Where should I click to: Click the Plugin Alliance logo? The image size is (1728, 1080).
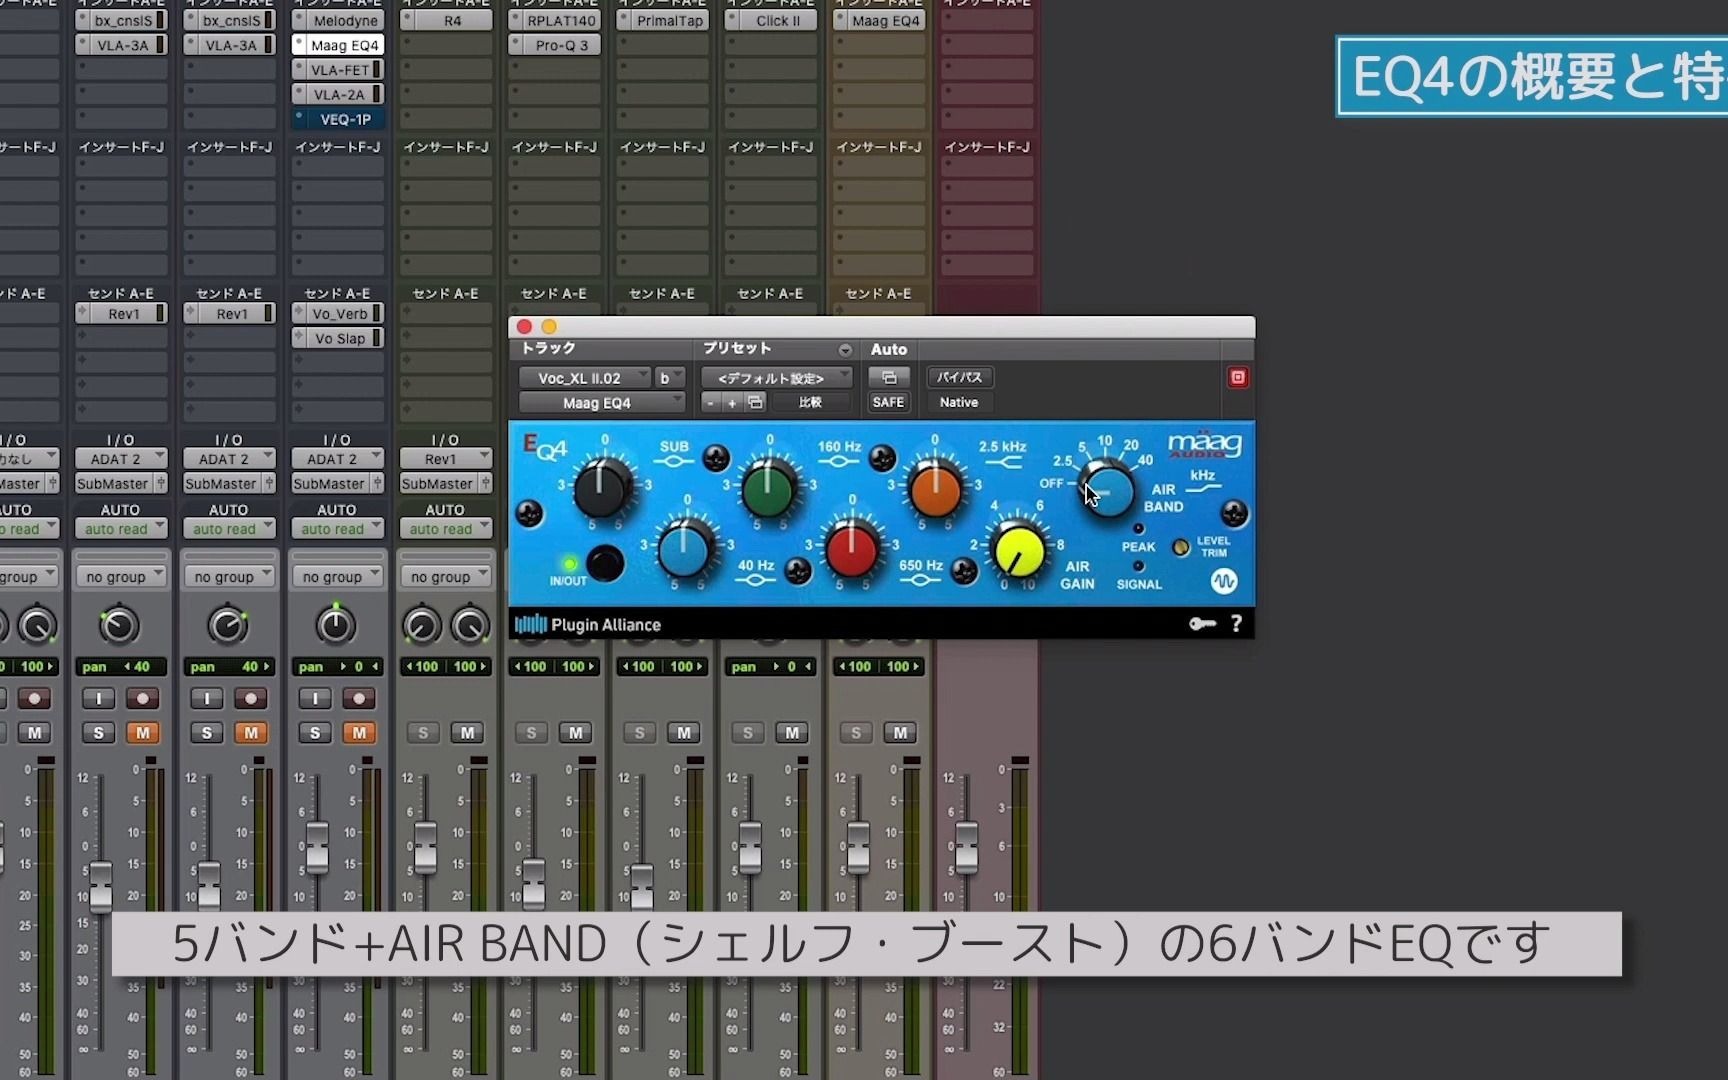(588, 625)
